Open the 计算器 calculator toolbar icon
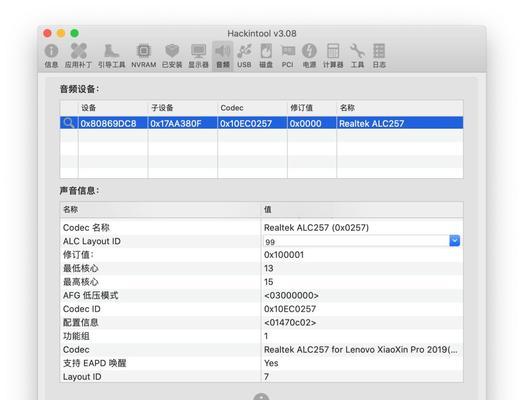This screenshot has width=524, height=400. click(333, 55)
